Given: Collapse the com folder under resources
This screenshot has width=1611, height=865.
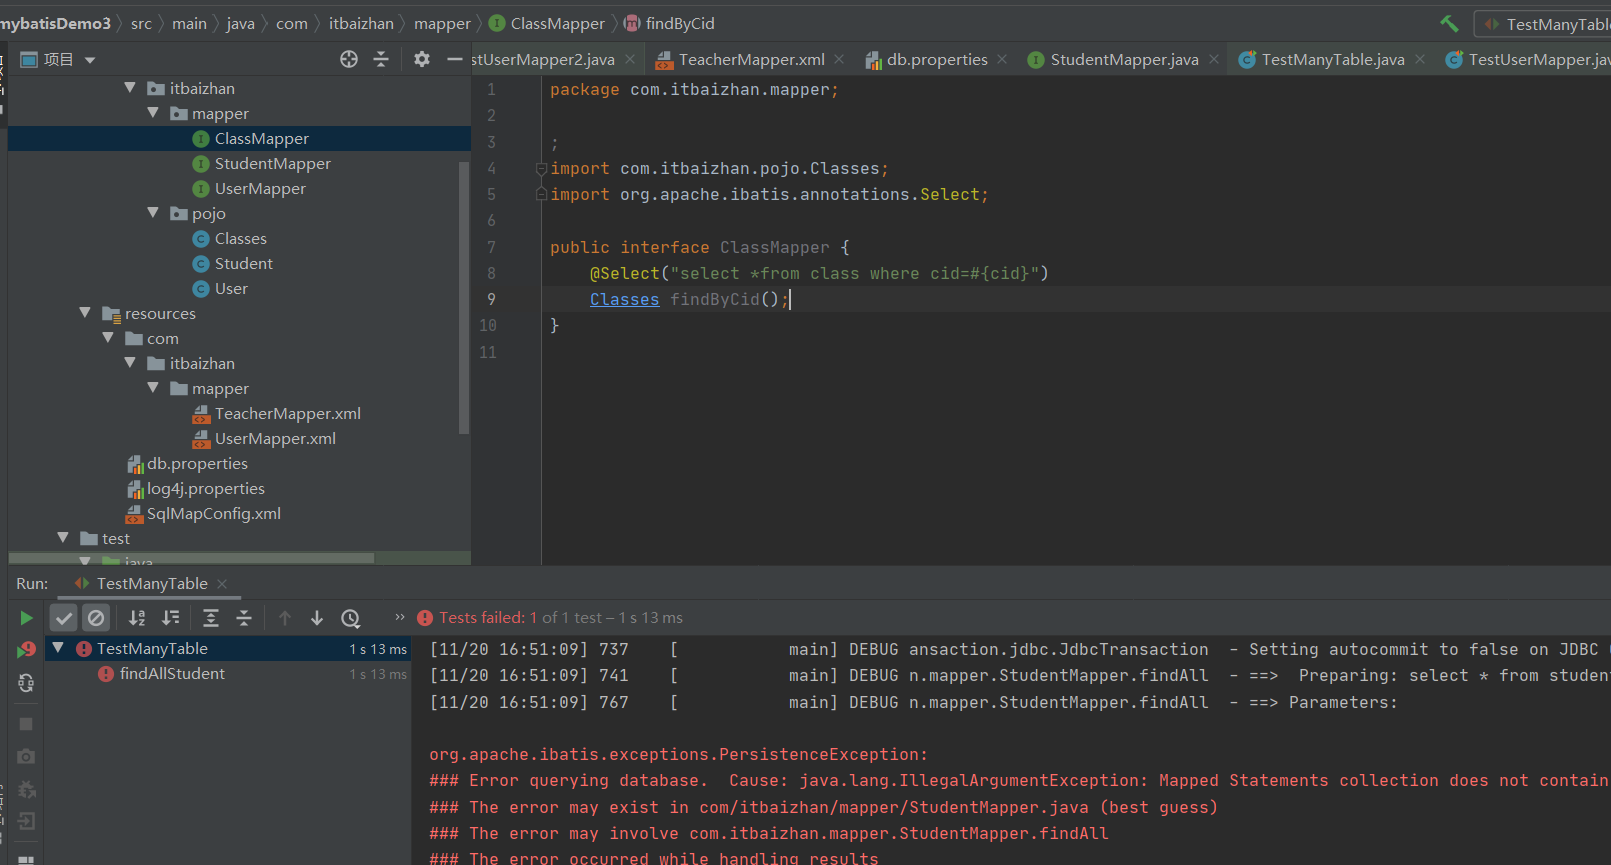Looking at the screenshot, I should (x=108, y=338).
